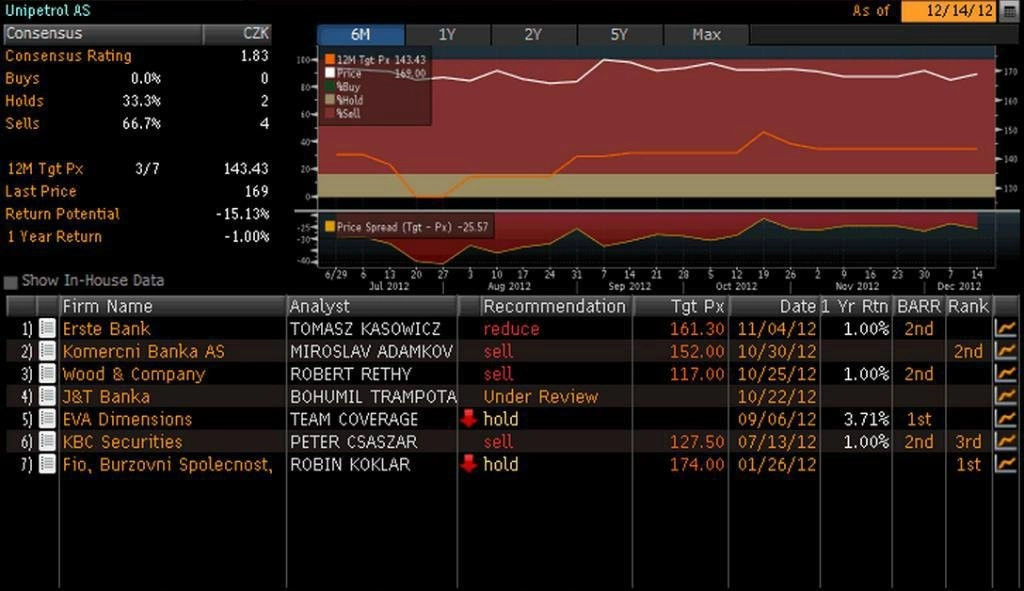
Task: Edit the As of date field 12/14/12
Action: click(950, 11)
